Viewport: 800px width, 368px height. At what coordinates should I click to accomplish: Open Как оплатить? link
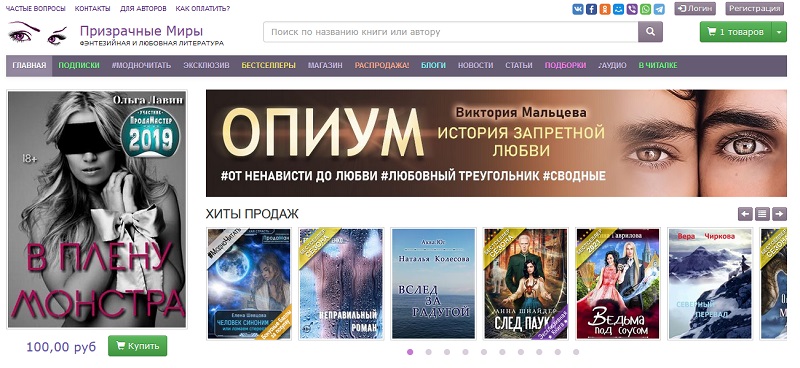coord(203,9)
